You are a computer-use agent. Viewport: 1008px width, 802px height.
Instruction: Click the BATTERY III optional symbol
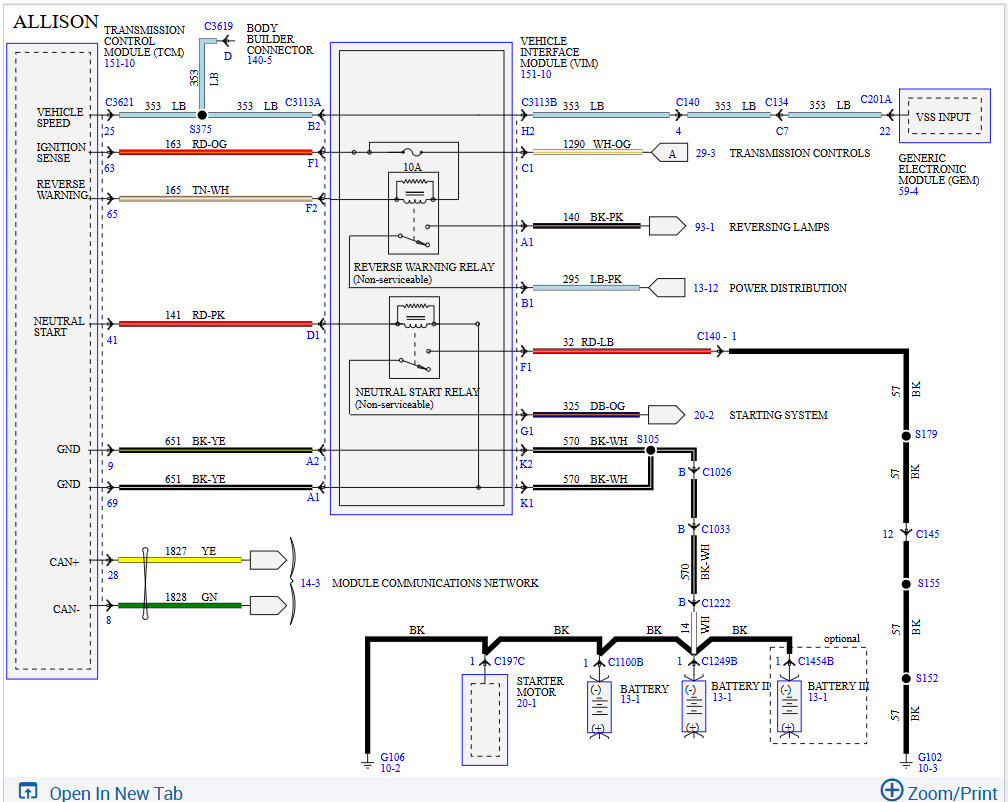pos(789,706)
